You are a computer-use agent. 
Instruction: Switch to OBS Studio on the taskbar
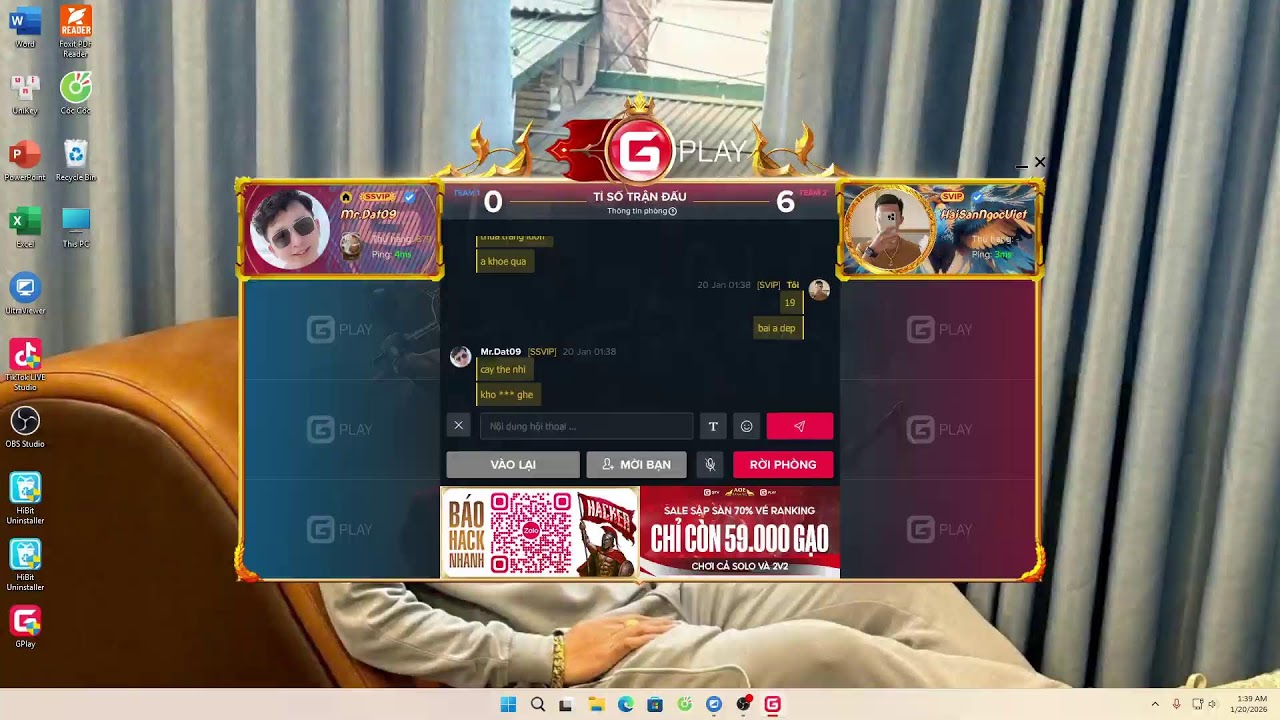tap(743, 704)
